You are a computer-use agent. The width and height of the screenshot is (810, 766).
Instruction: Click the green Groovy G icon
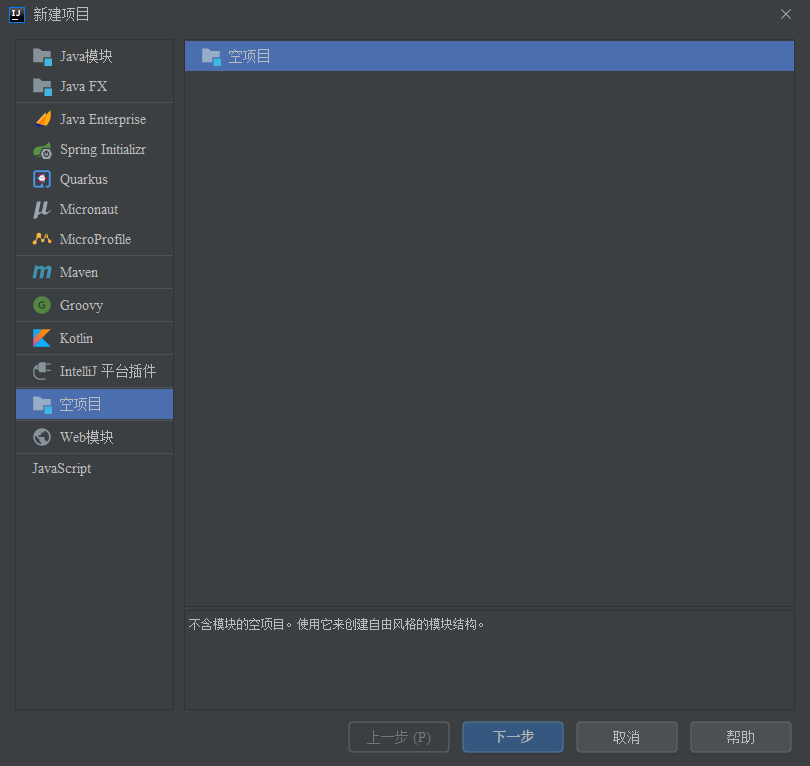pyautogui.click(x=42, y=305)
